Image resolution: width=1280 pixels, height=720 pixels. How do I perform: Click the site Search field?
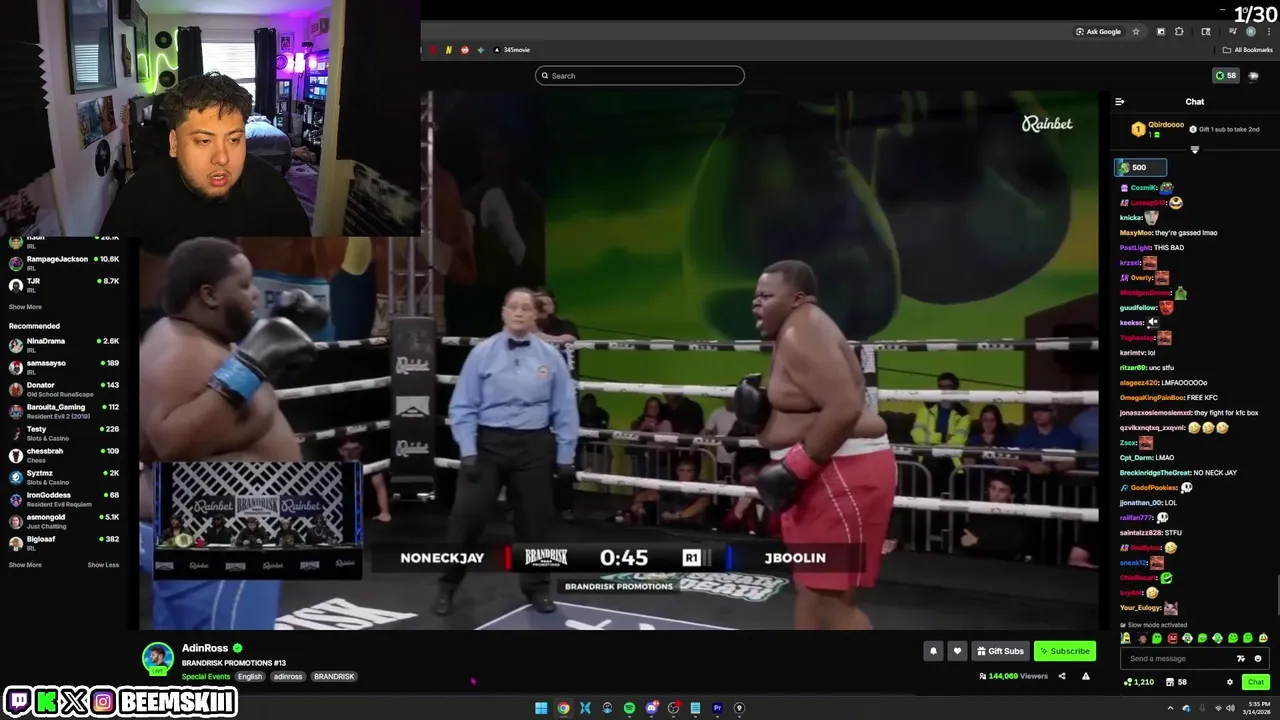pyautogui.click(x=640, y=75)
